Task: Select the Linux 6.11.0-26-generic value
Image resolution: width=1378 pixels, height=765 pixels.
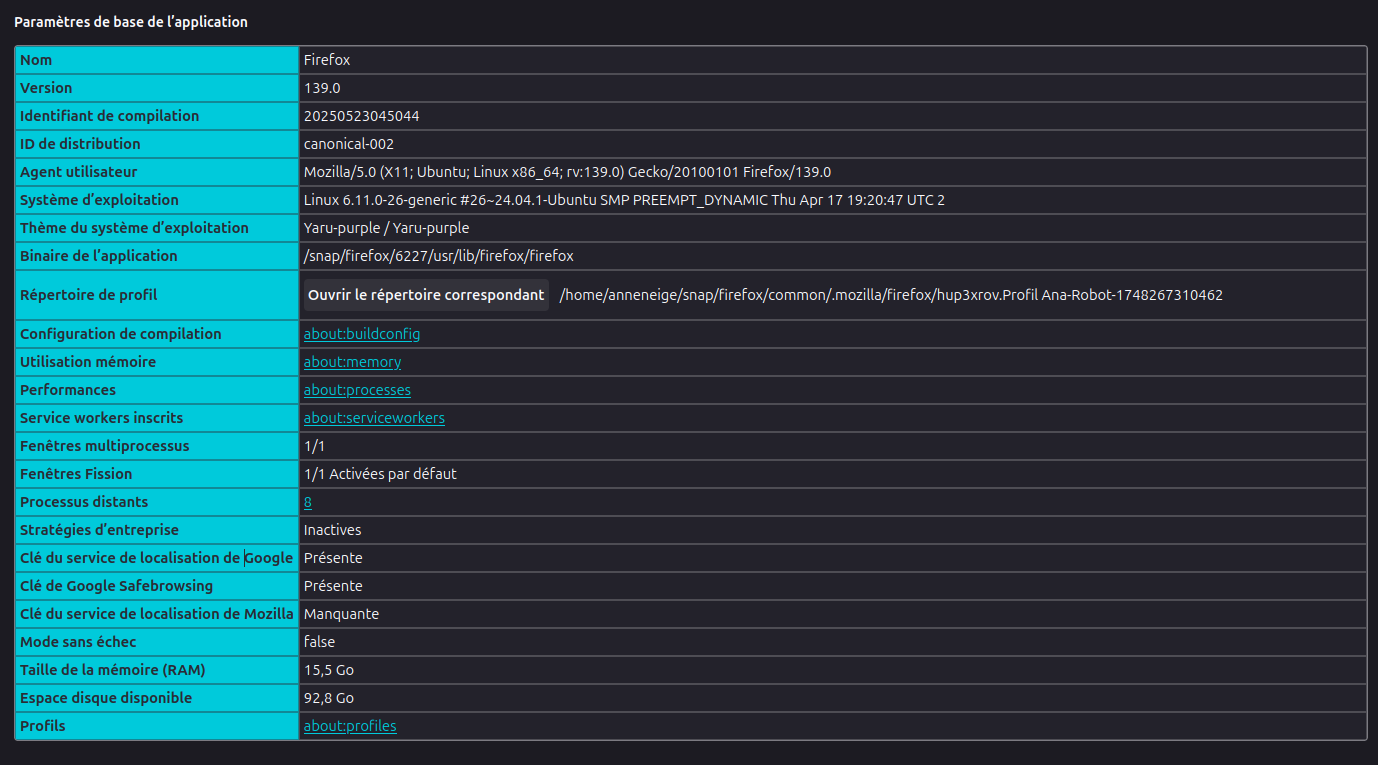Action: pos(624,200)
